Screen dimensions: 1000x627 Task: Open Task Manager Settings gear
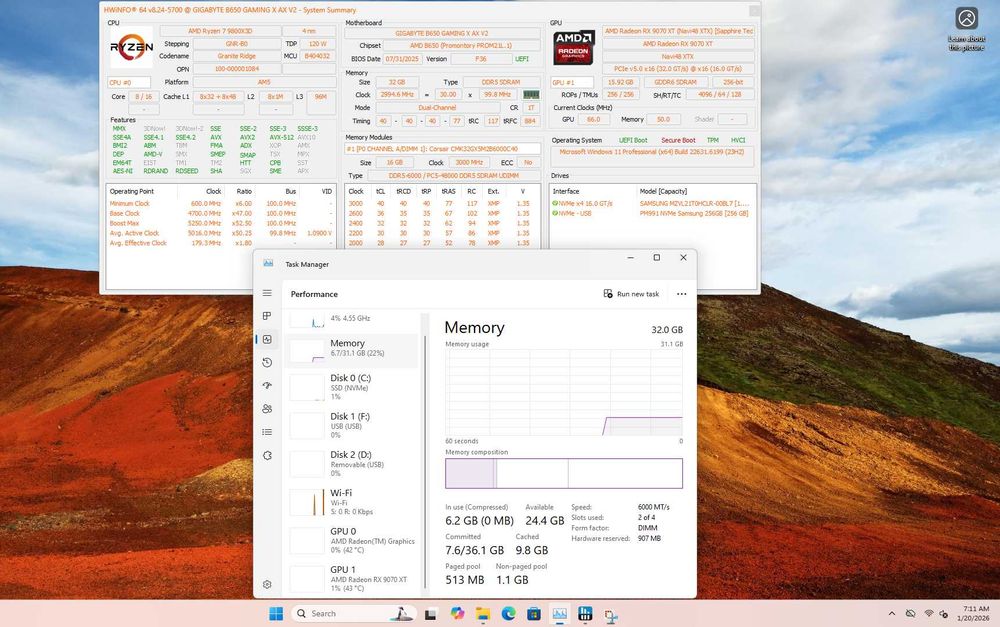(267, 584)
